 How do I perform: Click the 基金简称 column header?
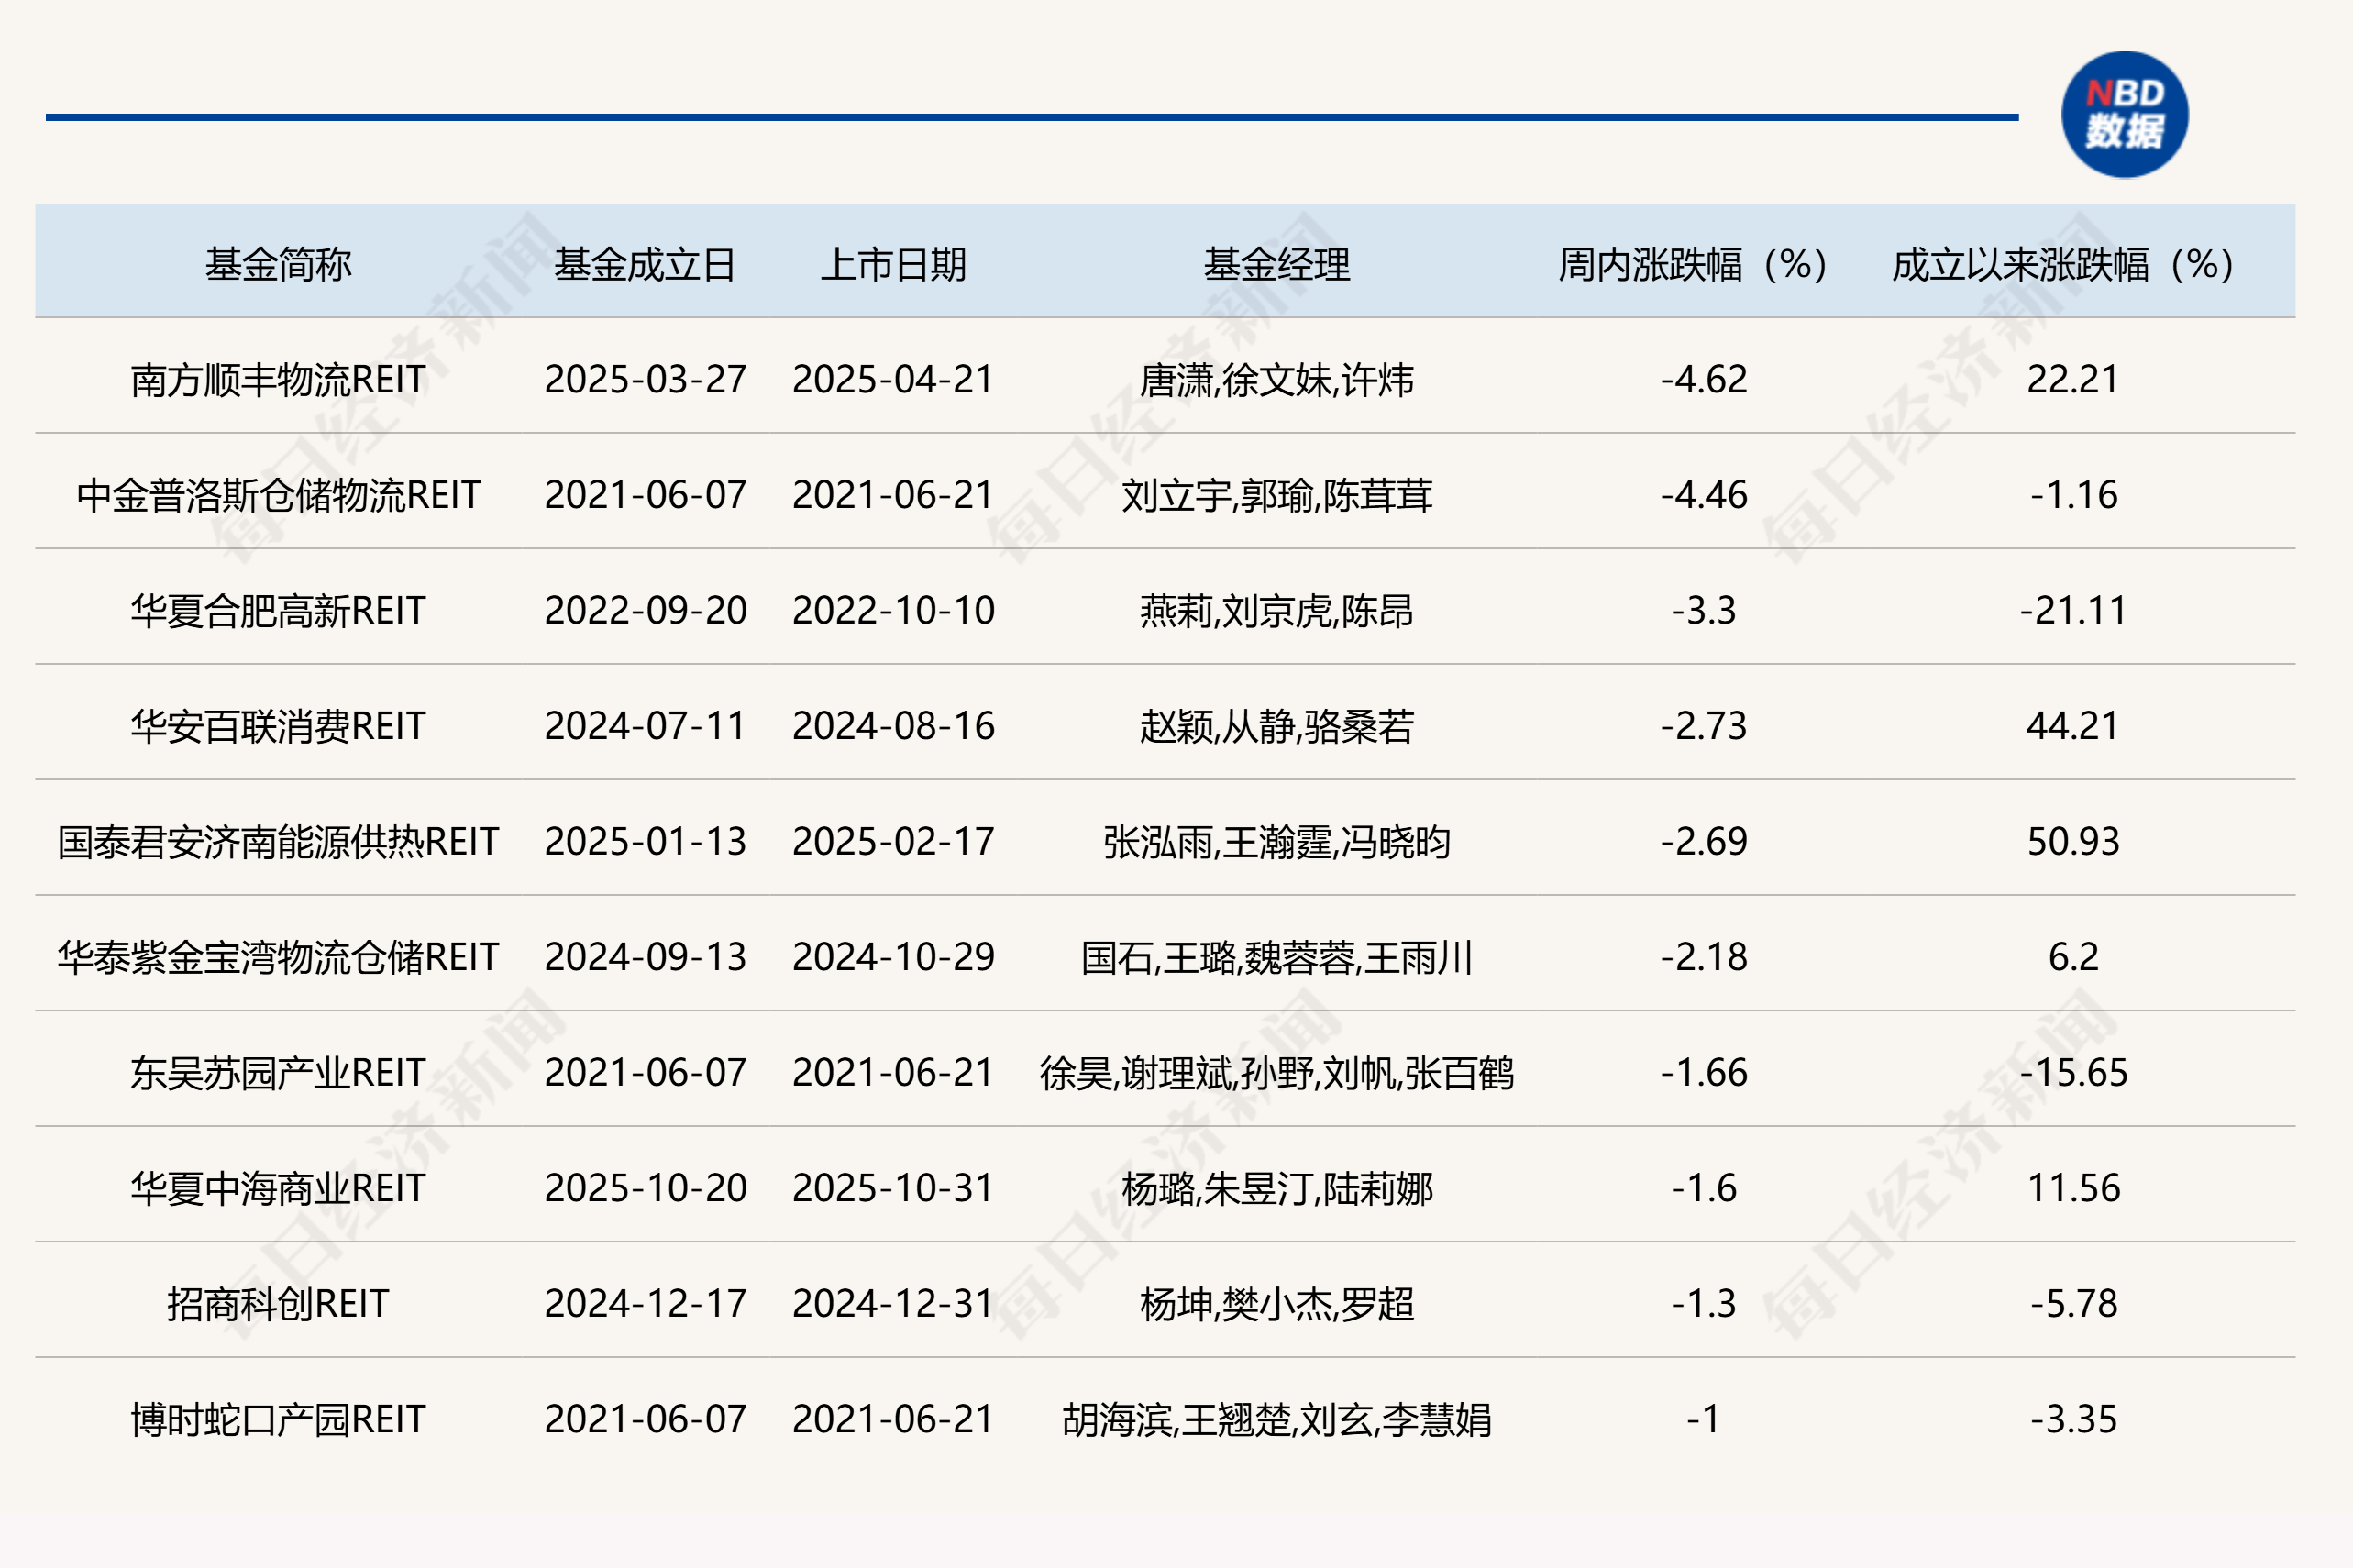click(278, 265)
